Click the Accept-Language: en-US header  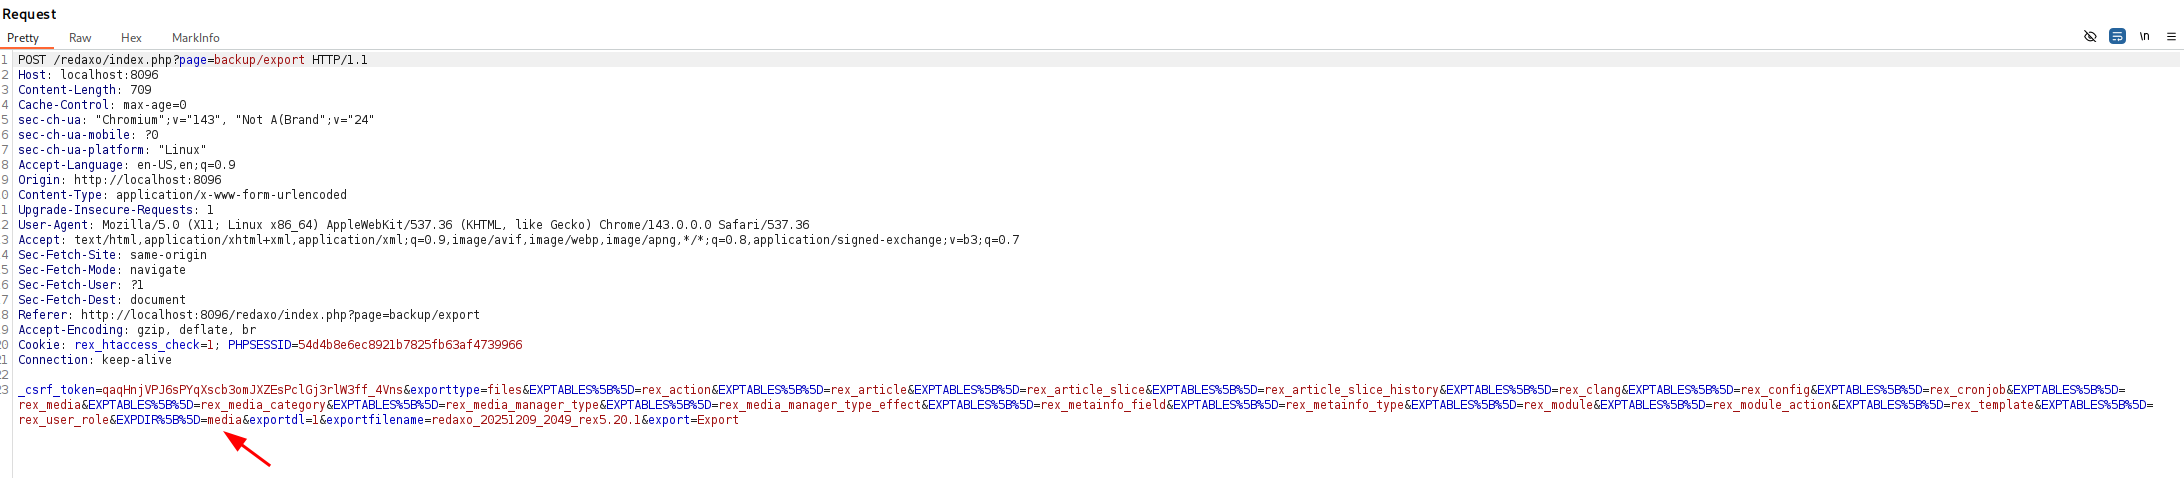[127, 165]
